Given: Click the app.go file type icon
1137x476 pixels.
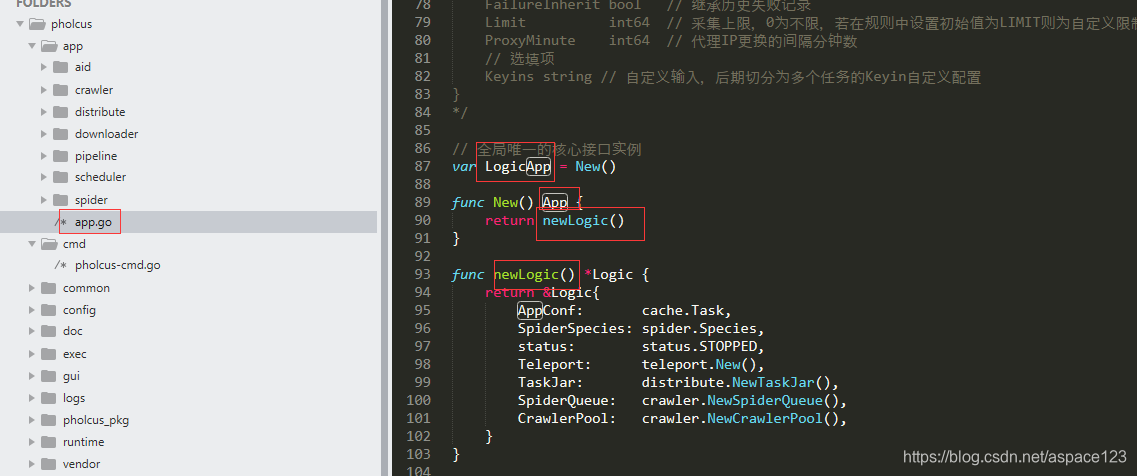Looking at the screenshot, I should tap(60, 222).
